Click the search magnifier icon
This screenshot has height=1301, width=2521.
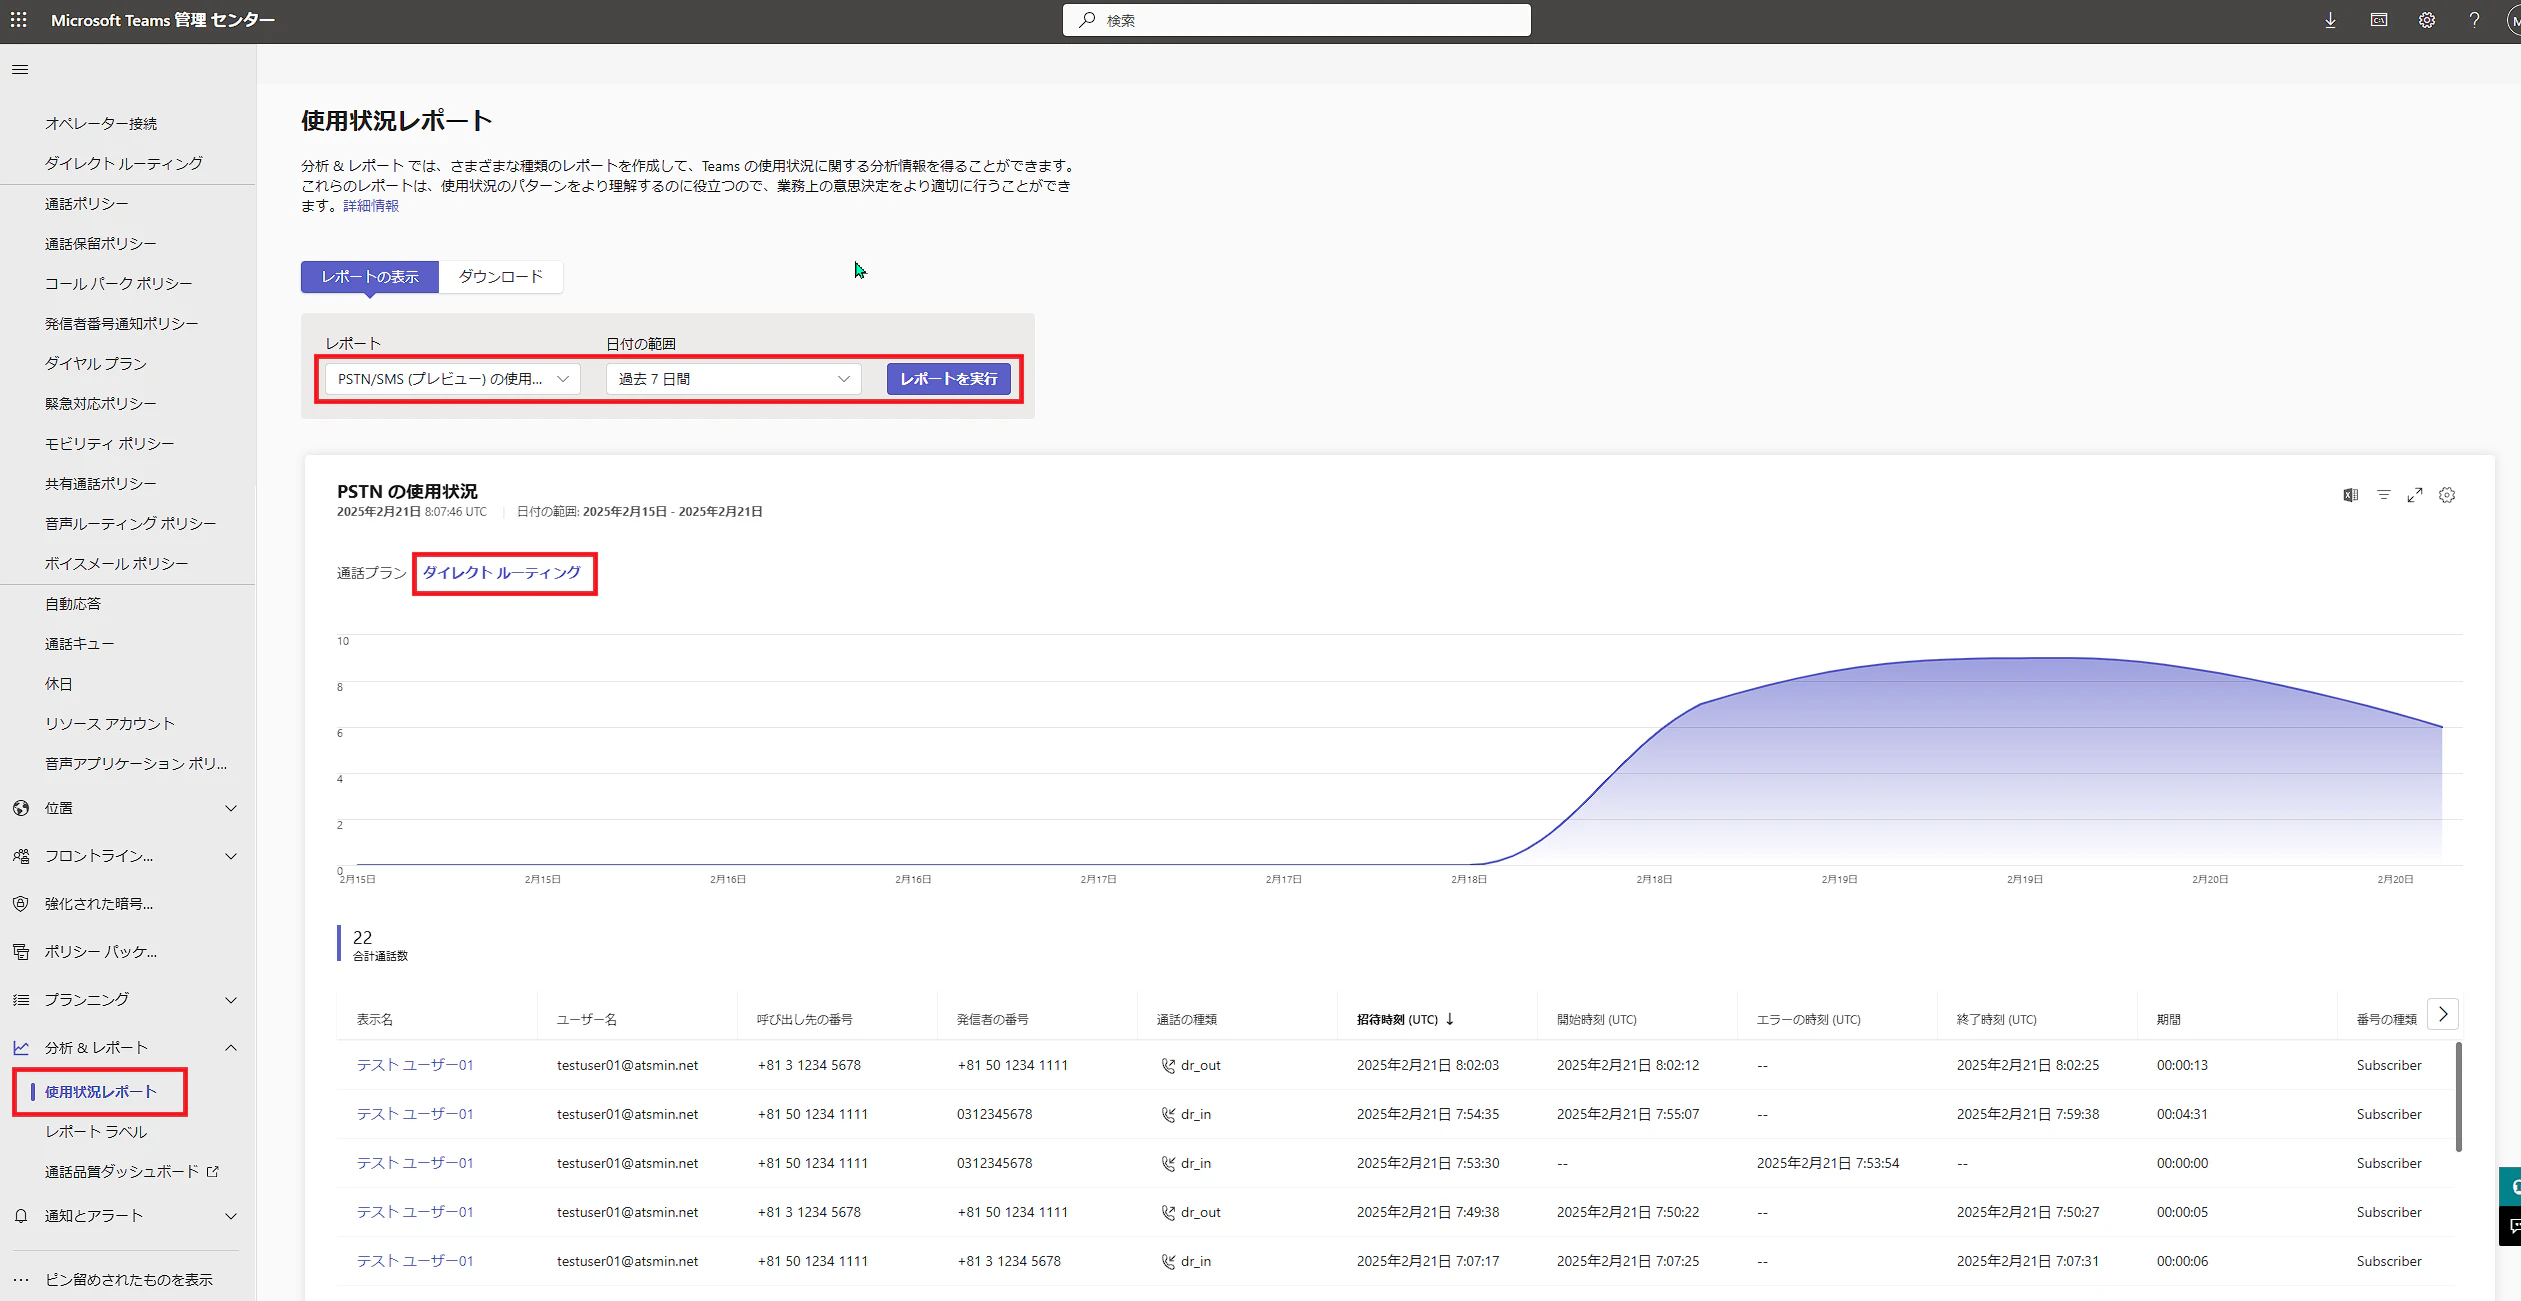click(x=1087, y=20)
